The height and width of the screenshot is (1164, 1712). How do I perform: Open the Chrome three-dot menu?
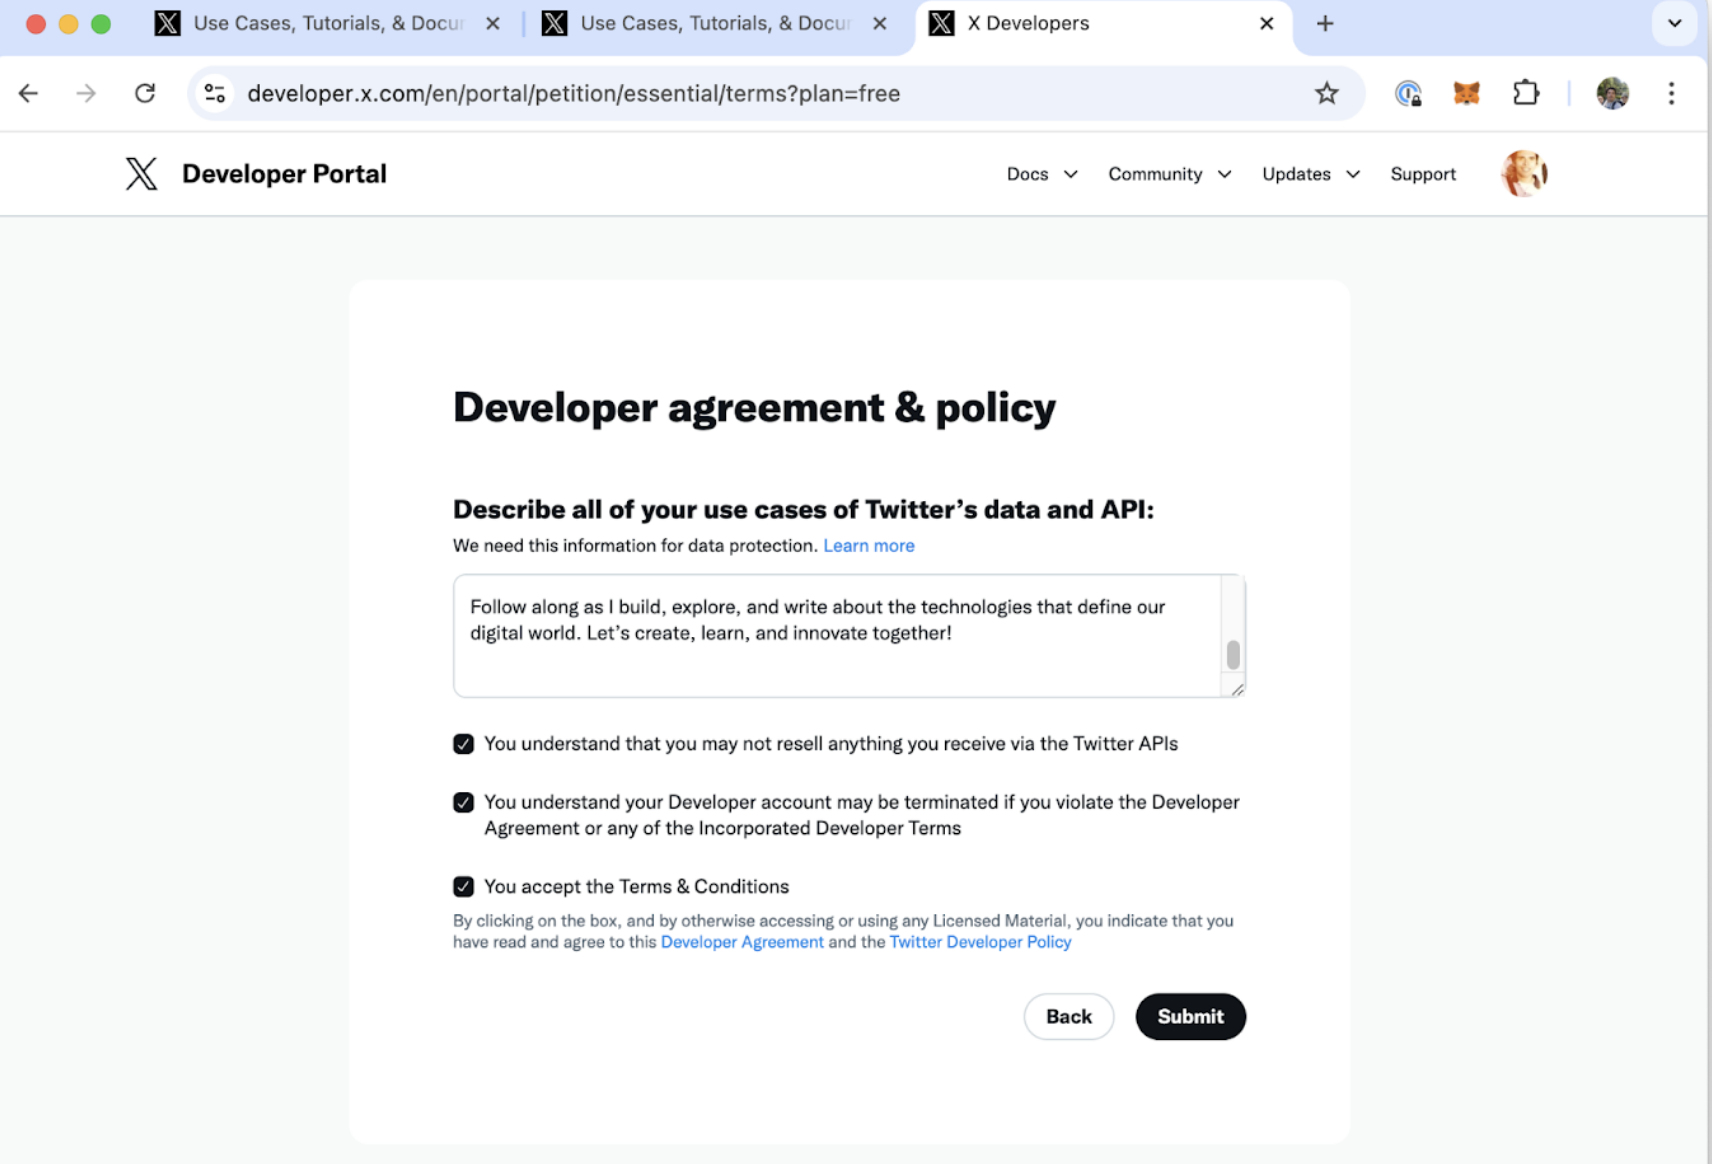(1671, 93)
